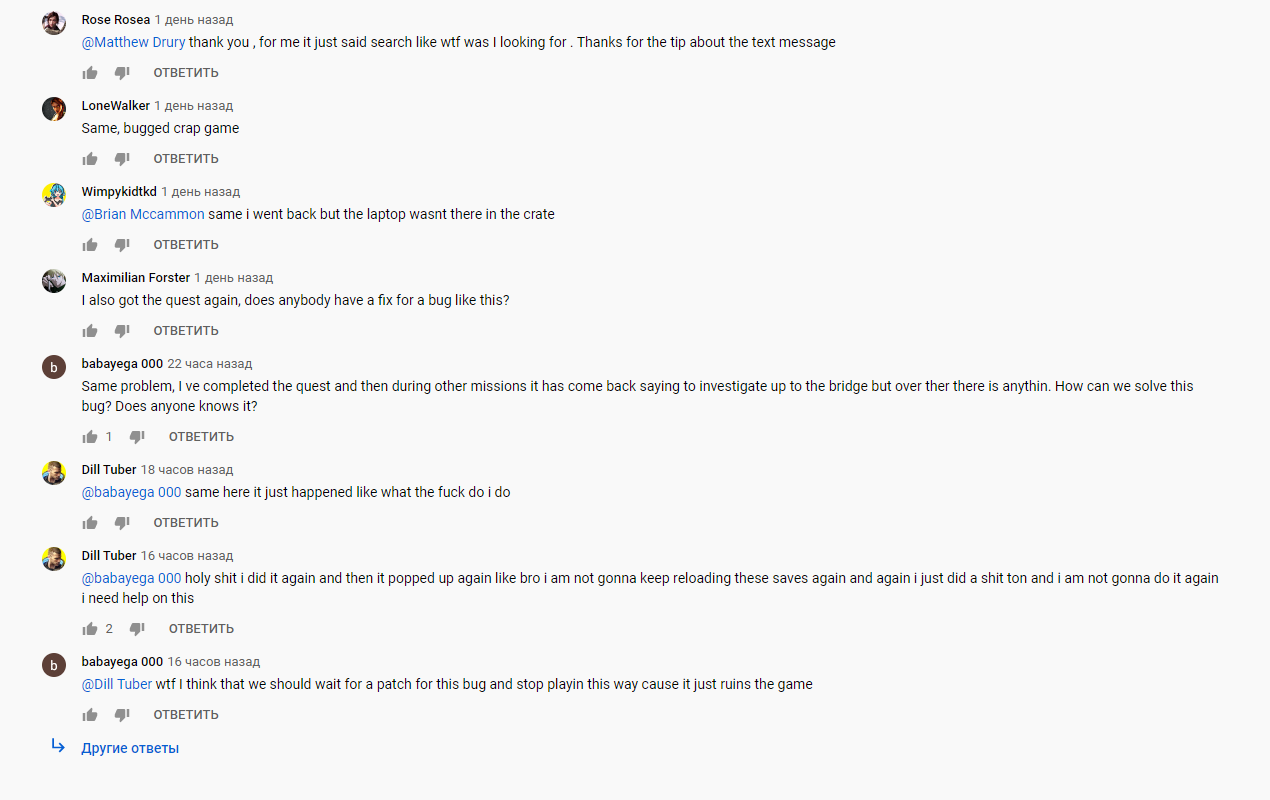Dislike Dill Tuber's 18 hours ago comment
The width and height of the screenshot is (1270, 800).
click(x=122, y=523)
